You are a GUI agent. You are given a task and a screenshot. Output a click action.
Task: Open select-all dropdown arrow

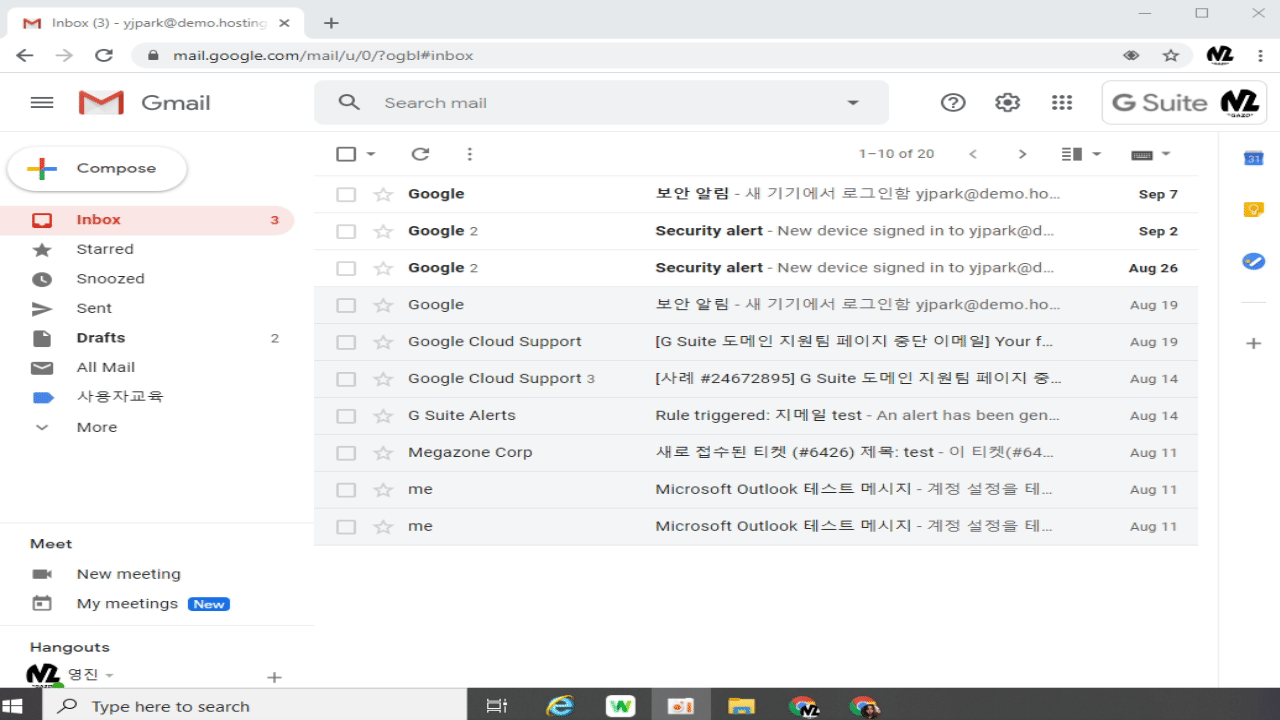(x=371, y=154)
